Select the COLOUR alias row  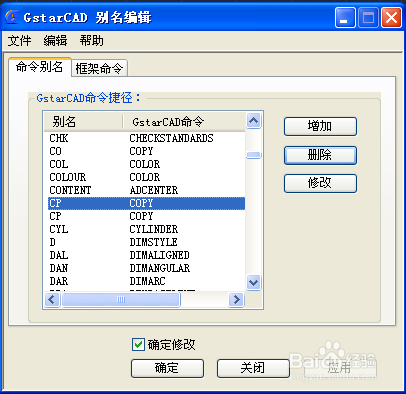coord(147,177)
